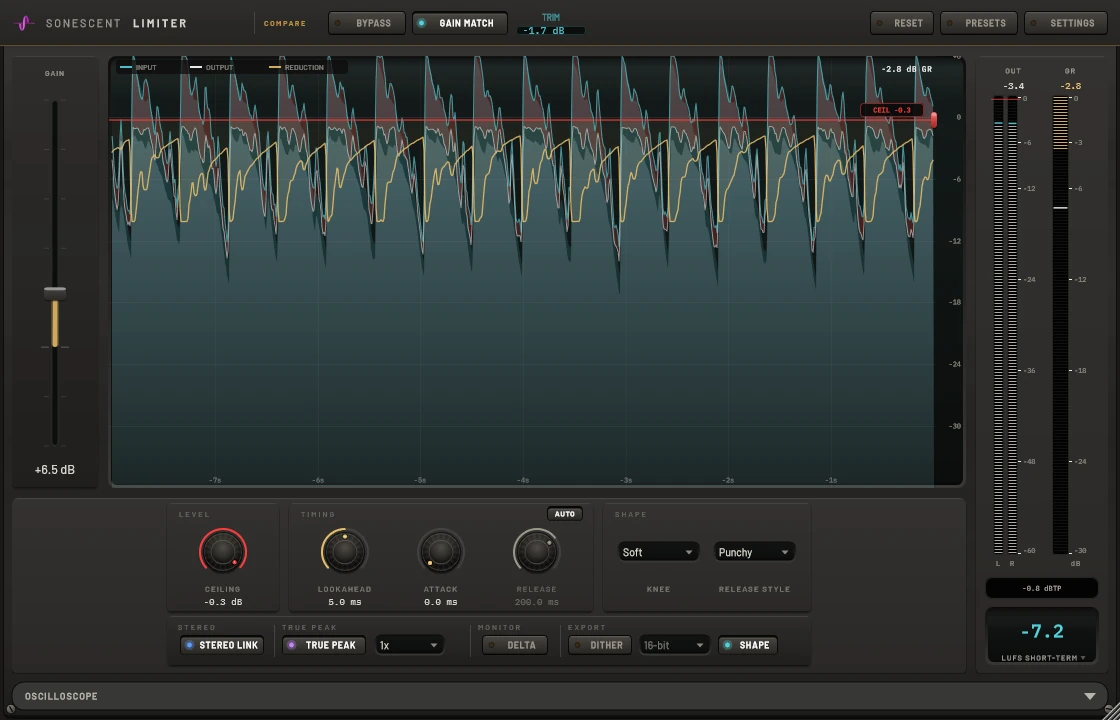Click the TRIM -1.7 dB value field
Viewport: 1120px width, 720px height.
point(551,31)
